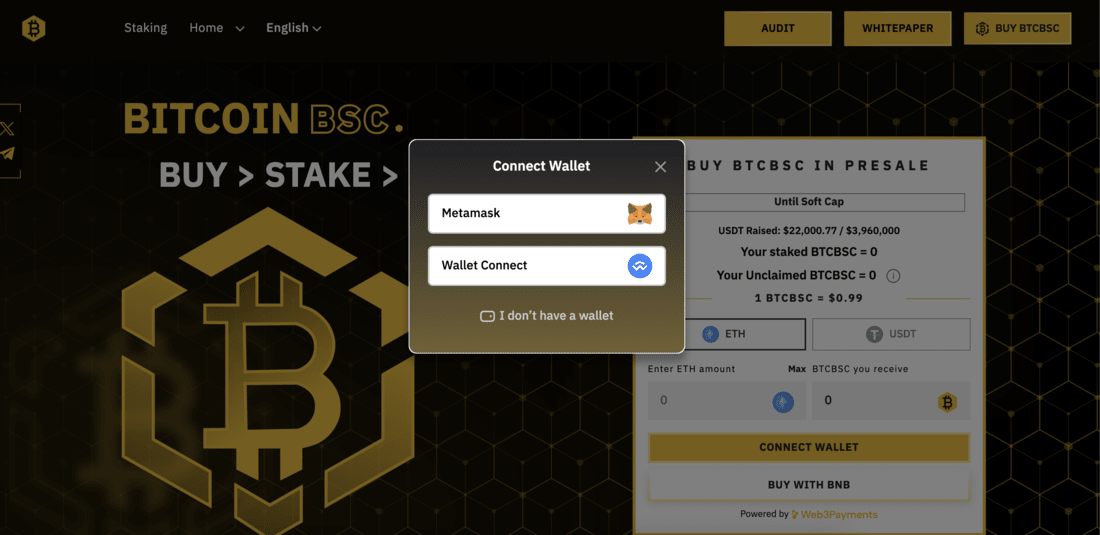Select the ETH payment option
The height and width of the screenshot is (535, 1100).
[726, 334]
